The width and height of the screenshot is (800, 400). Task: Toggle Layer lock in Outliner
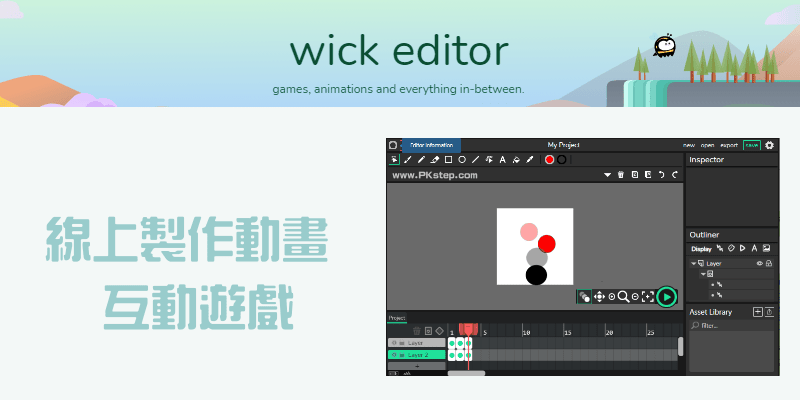tap(769, 264)
